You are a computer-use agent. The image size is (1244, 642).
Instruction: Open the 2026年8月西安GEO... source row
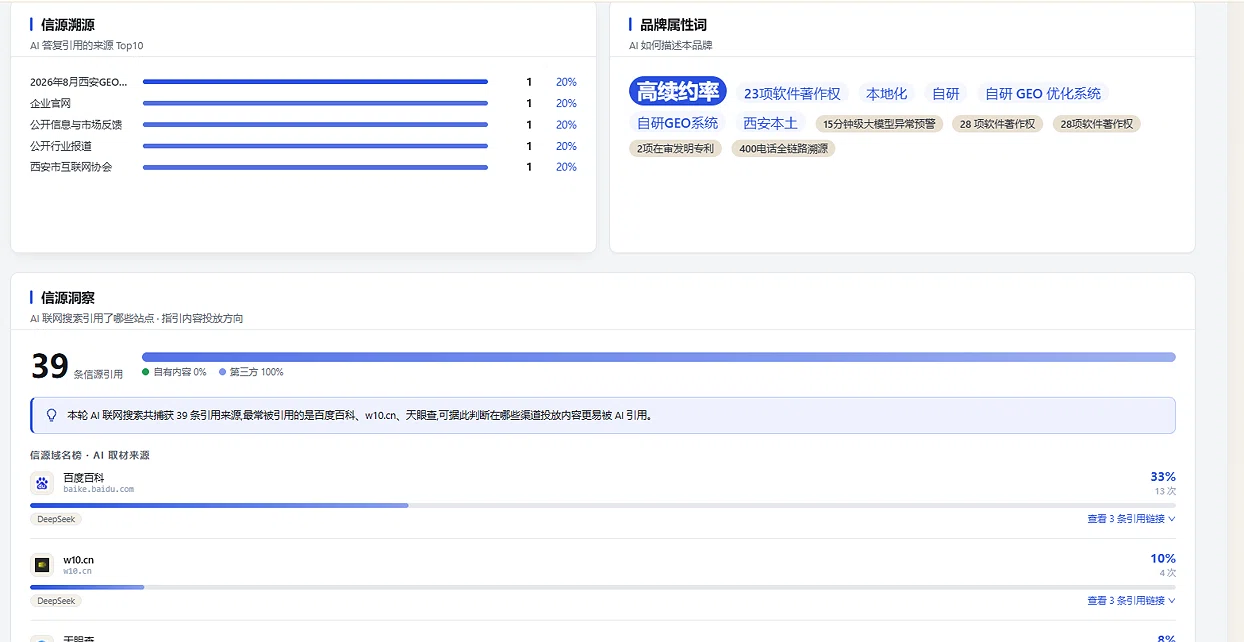(x=303, y=82)
